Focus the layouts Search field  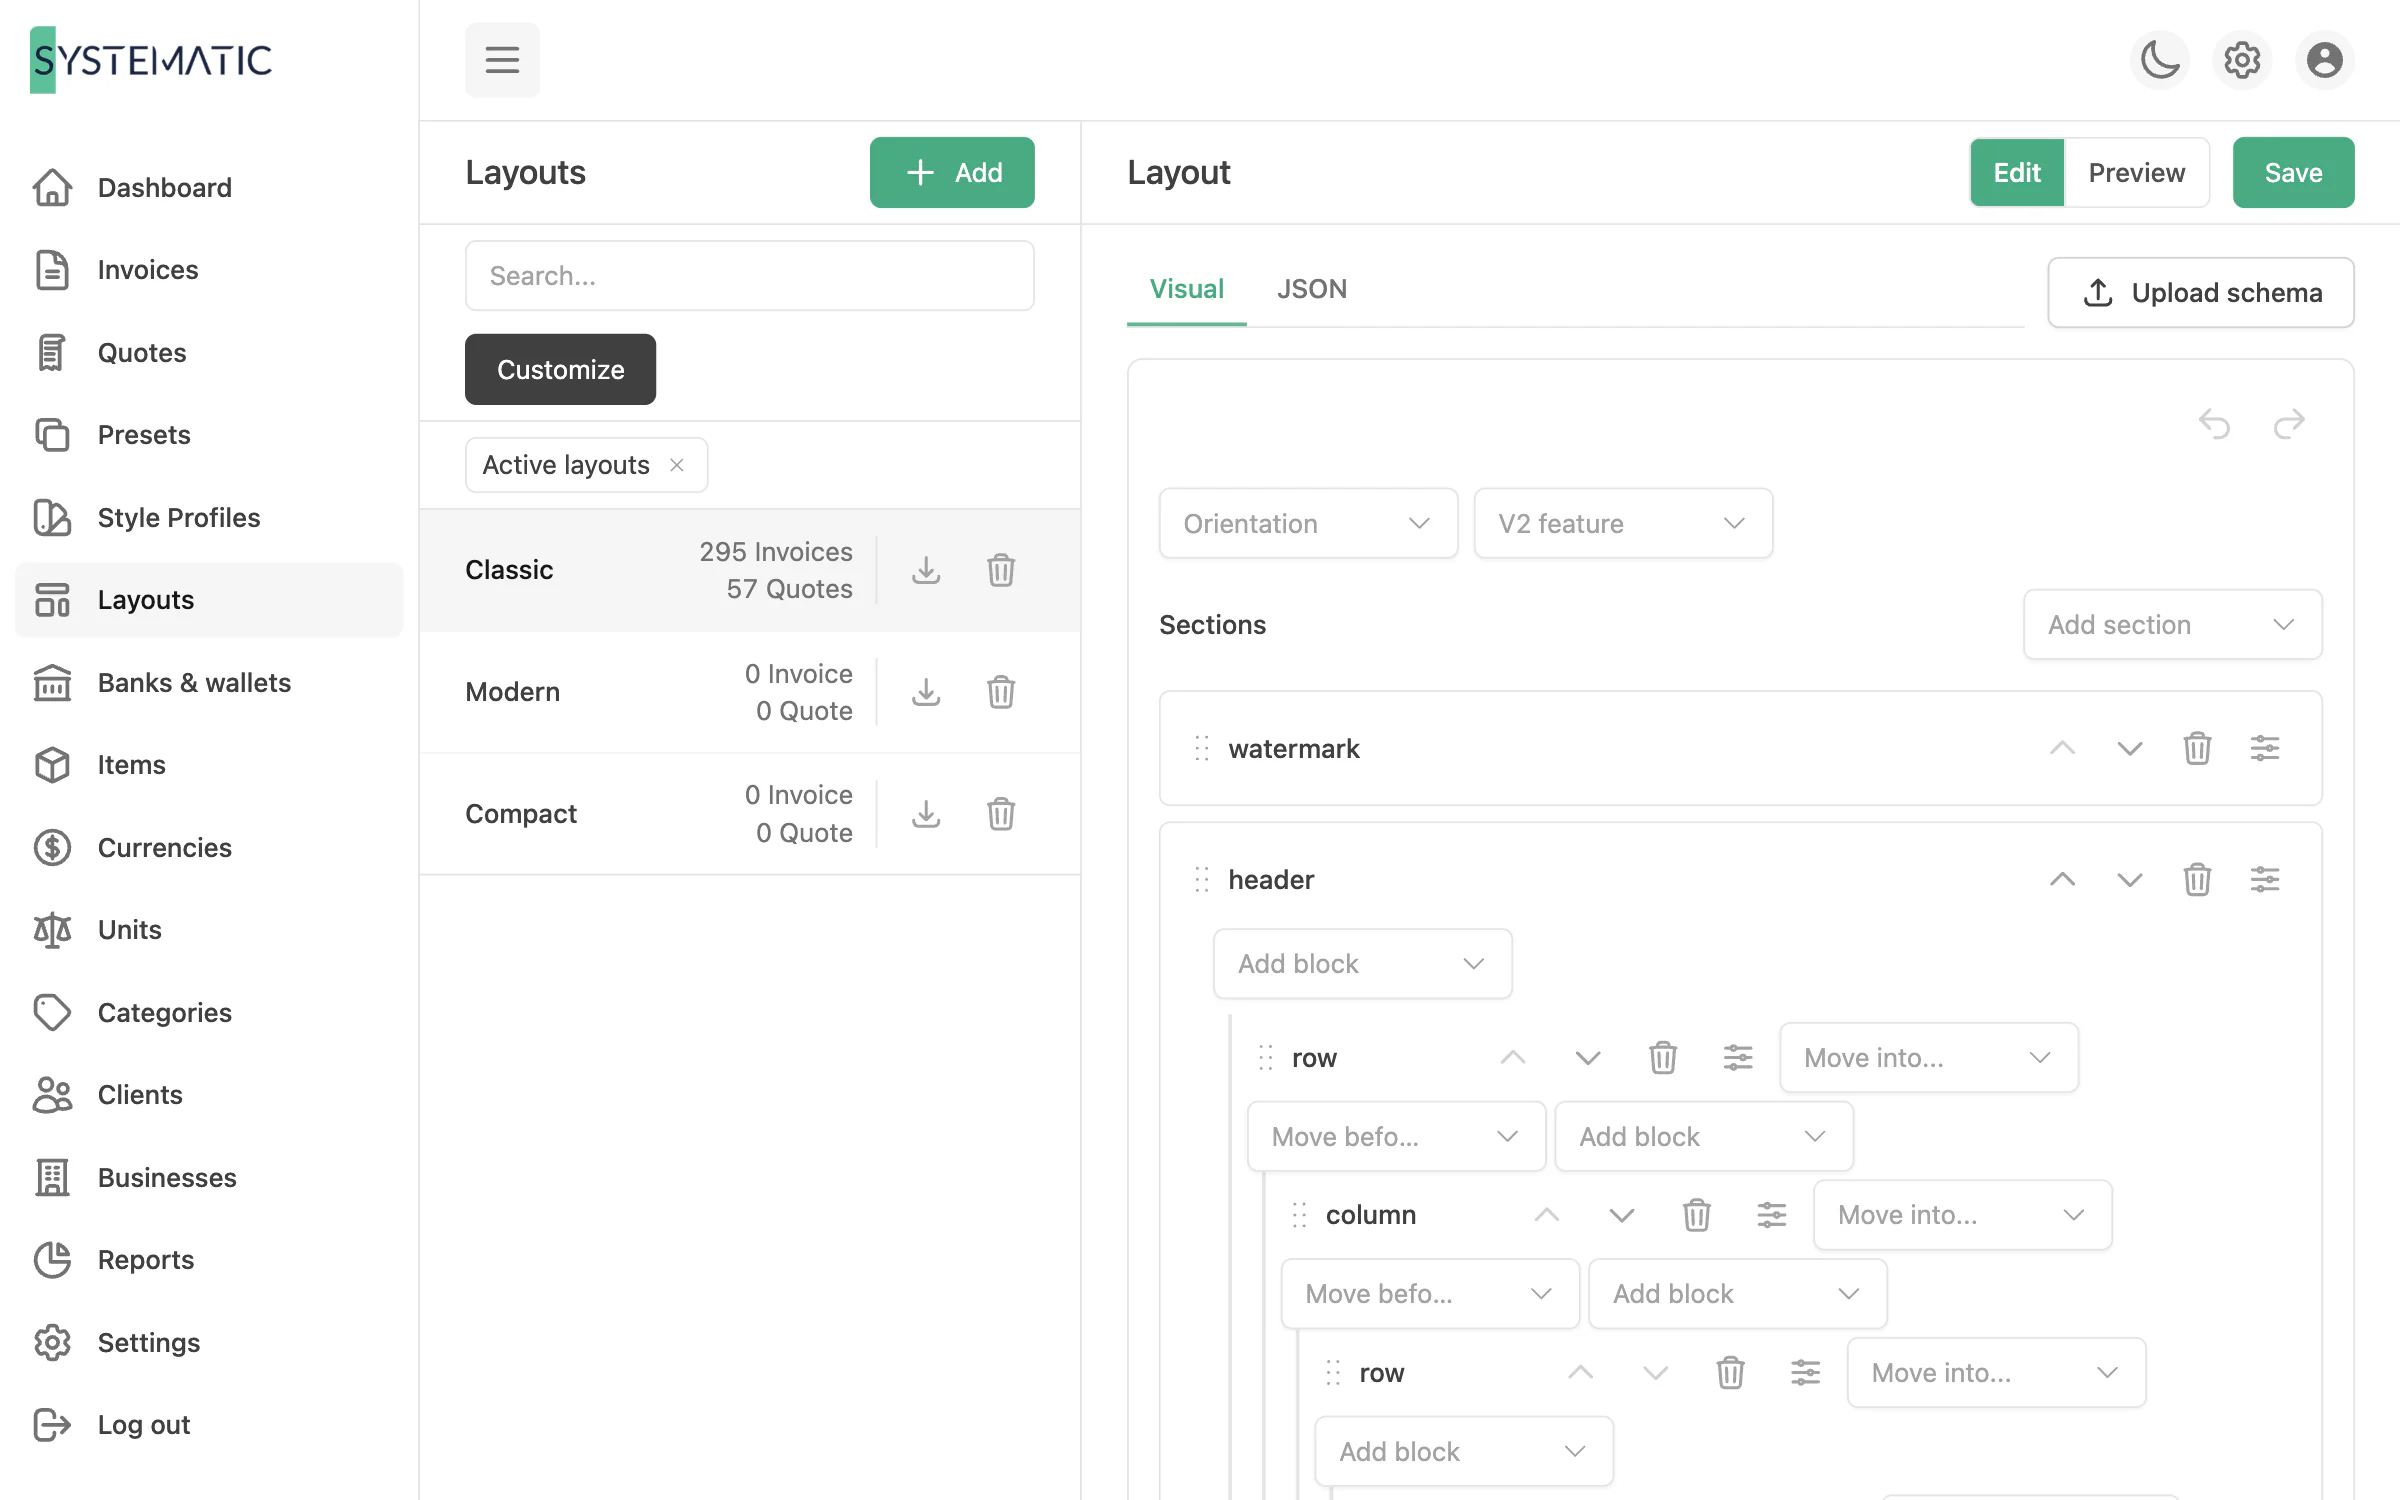(x=749, y=275)
